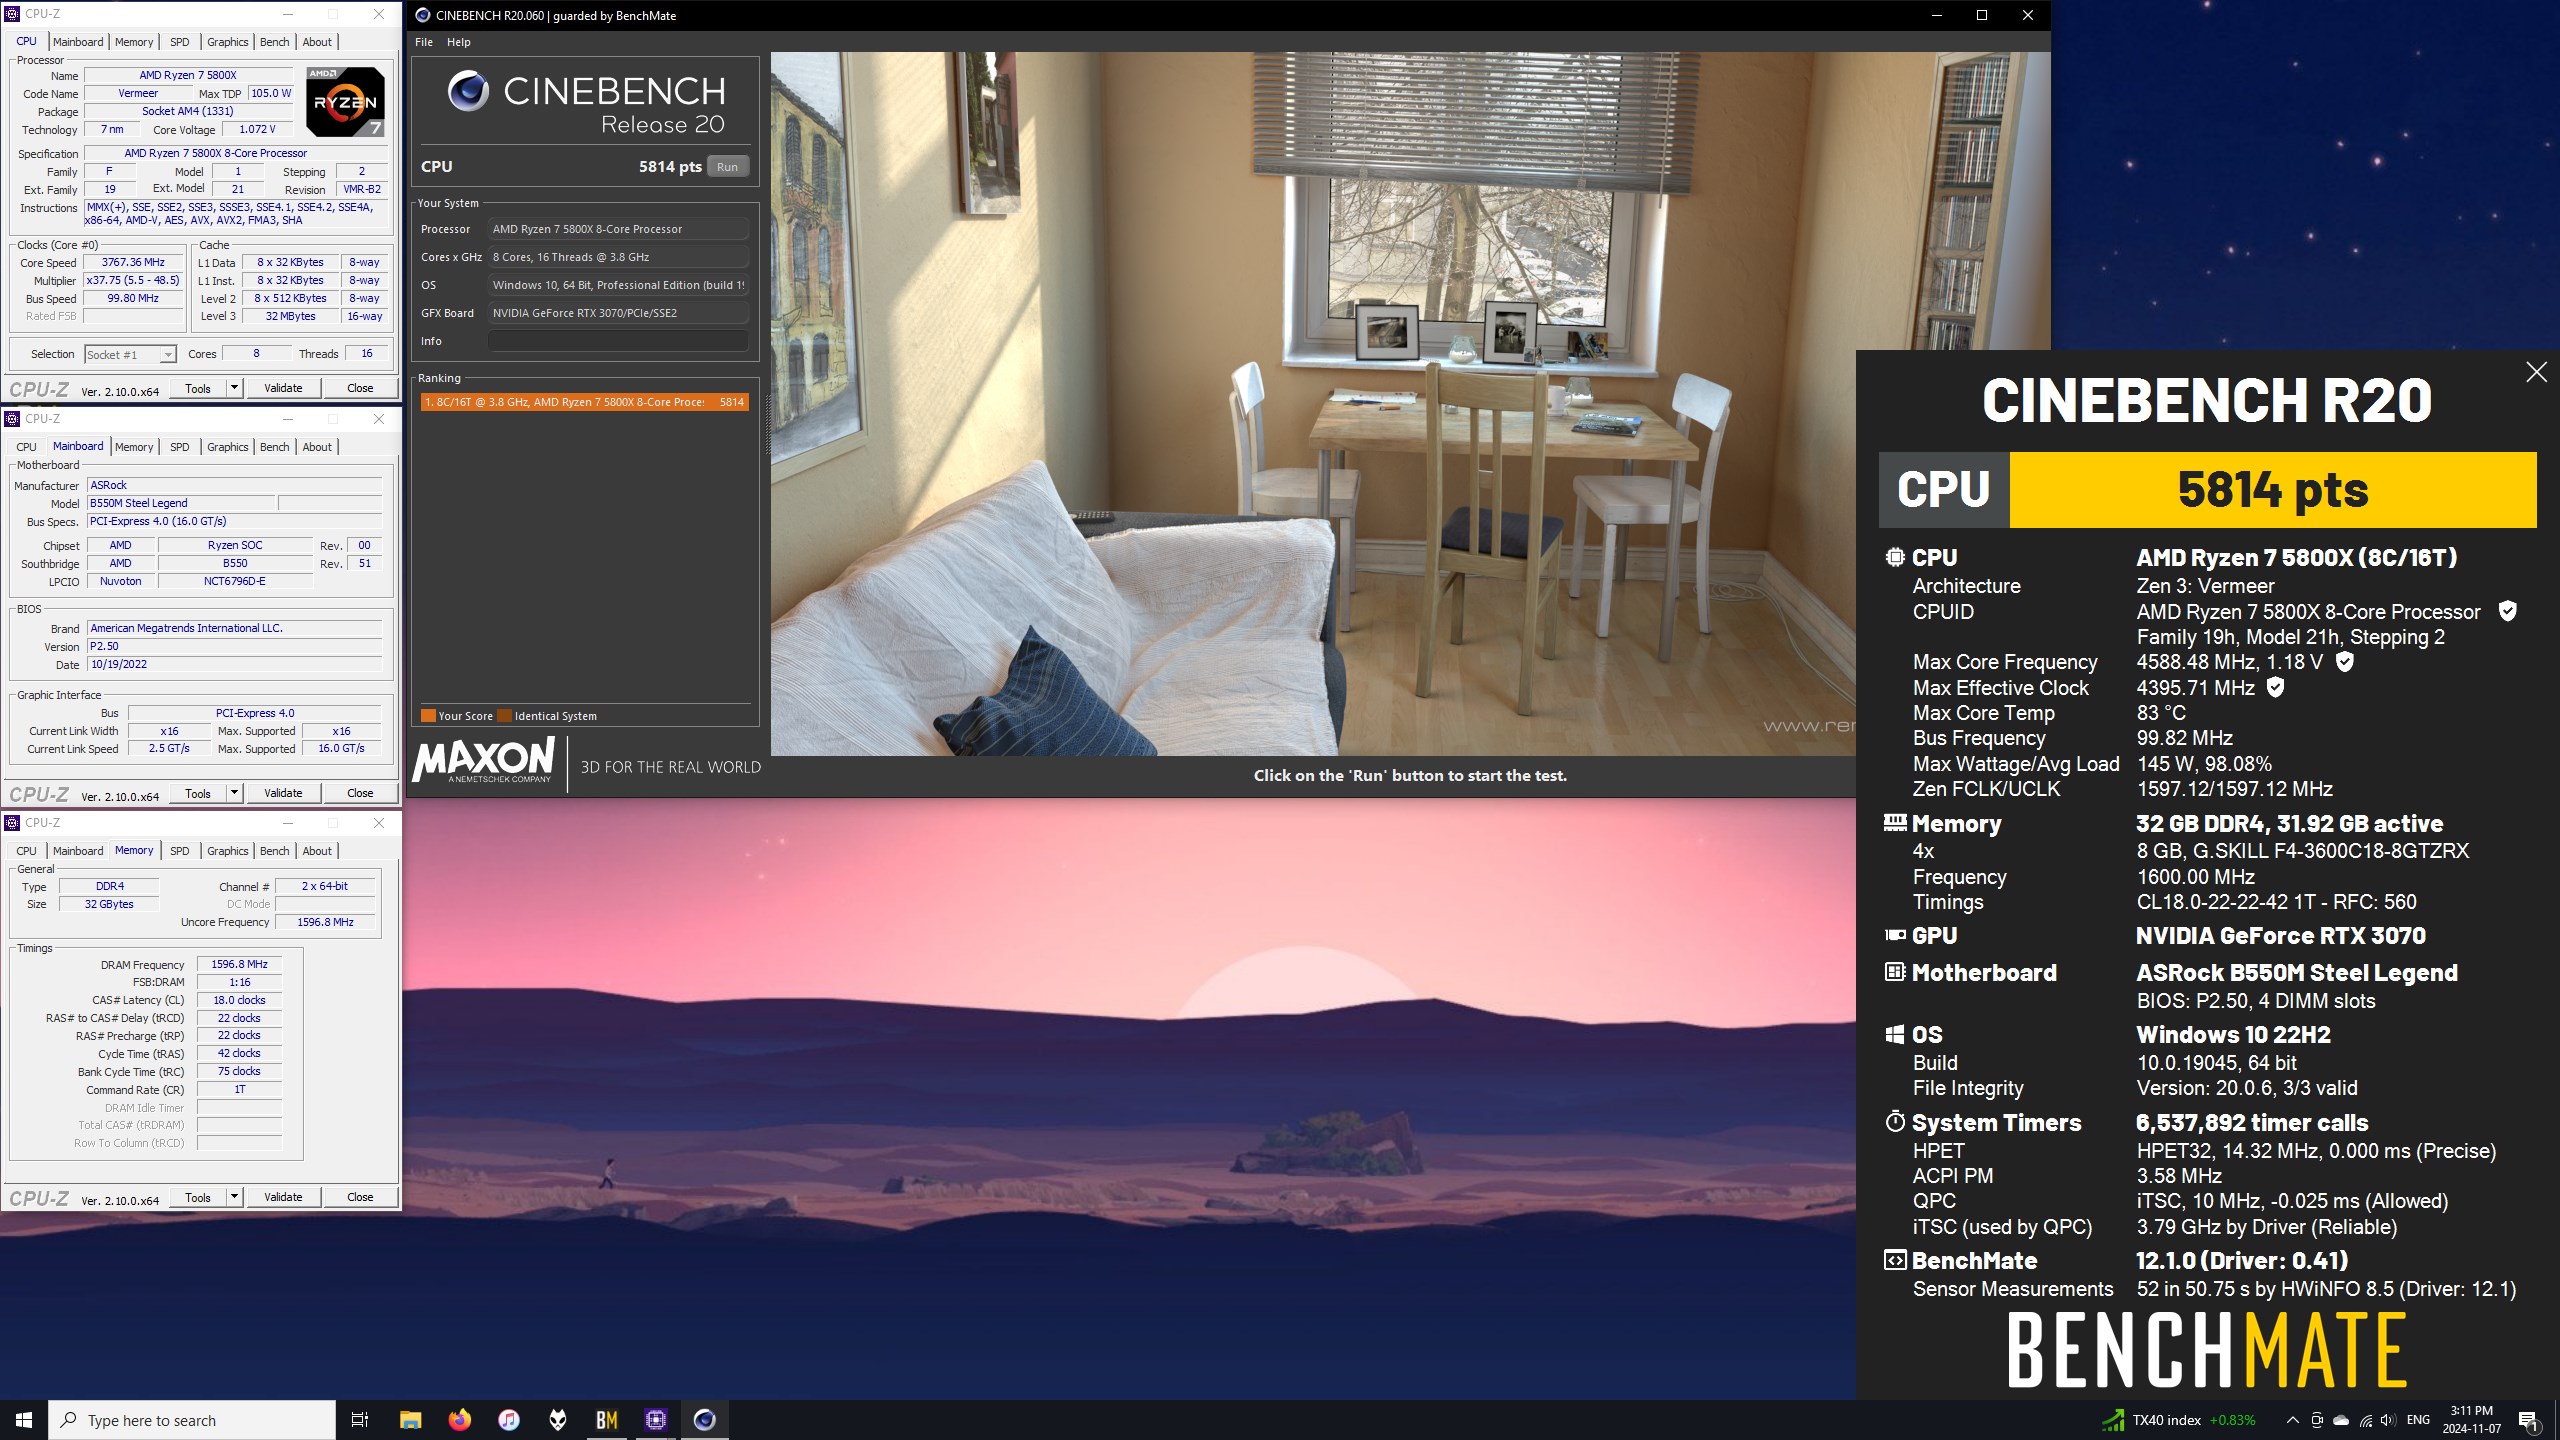Click the ENG language indicator
The image size is (2560, 1440).
pyautogui.click(x=2418, y=1420)
